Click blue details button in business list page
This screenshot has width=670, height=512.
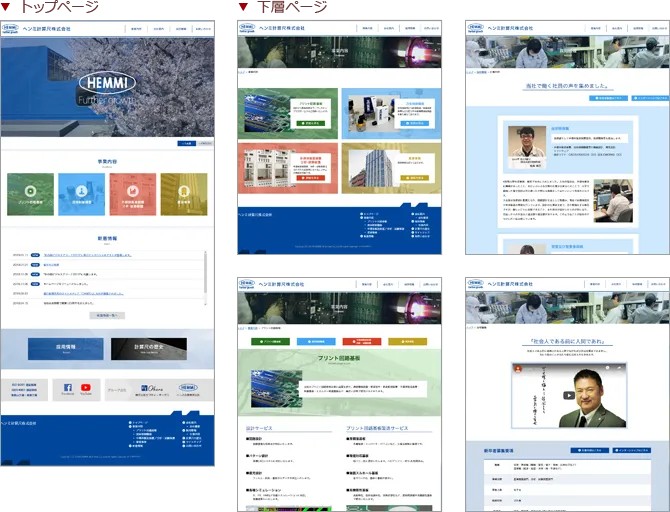(414, 123)
